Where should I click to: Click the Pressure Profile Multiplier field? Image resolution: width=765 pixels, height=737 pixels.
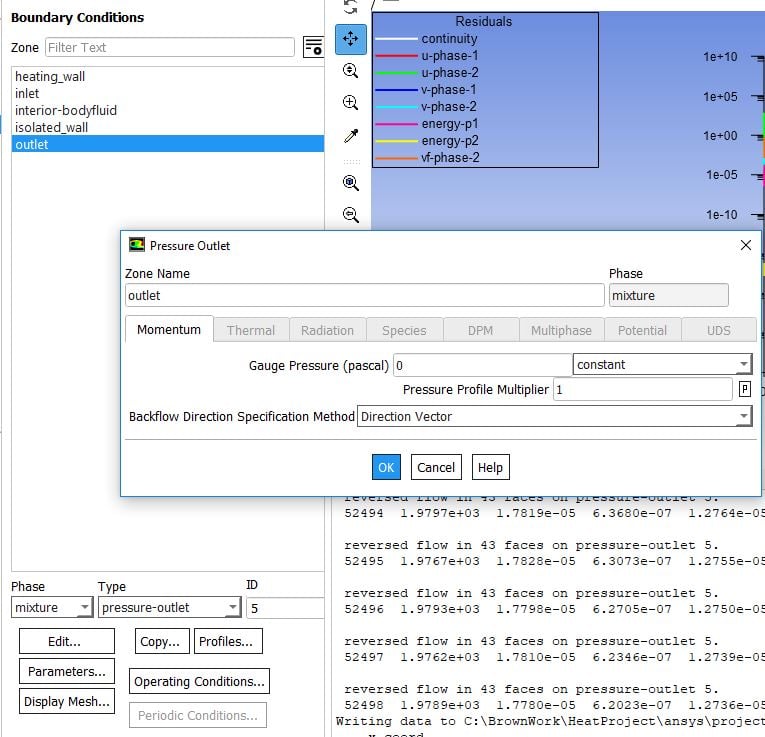(643, 389)
